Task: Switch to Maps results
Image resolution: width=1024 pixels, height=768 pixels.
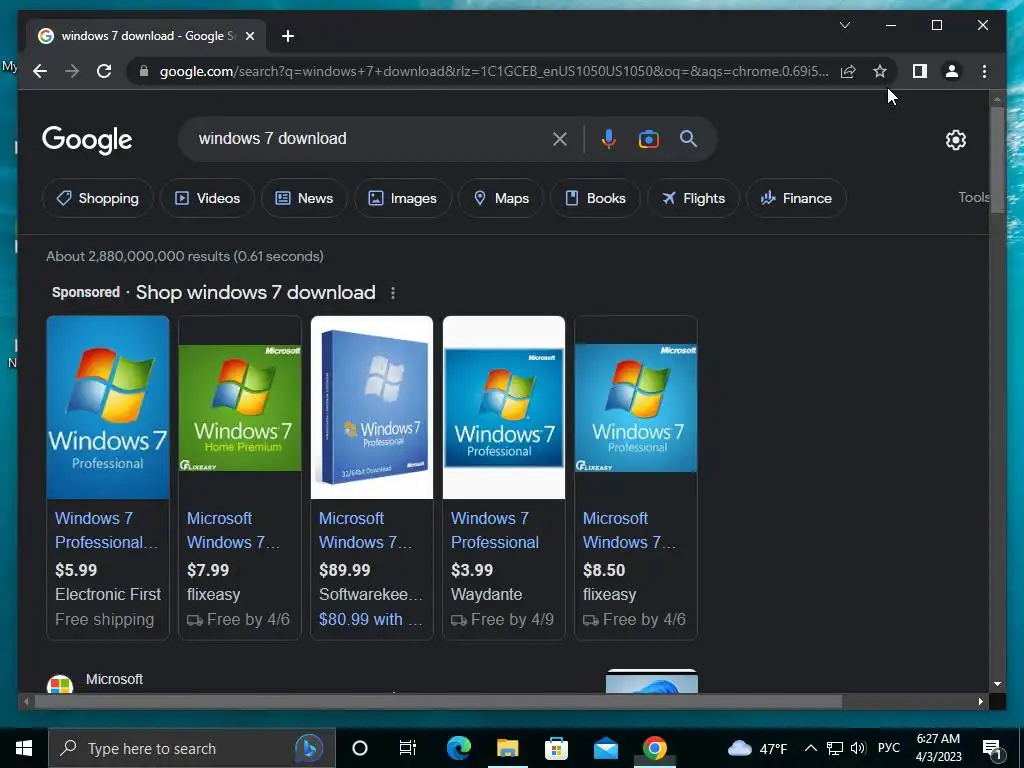Action: tap(501, 198)
